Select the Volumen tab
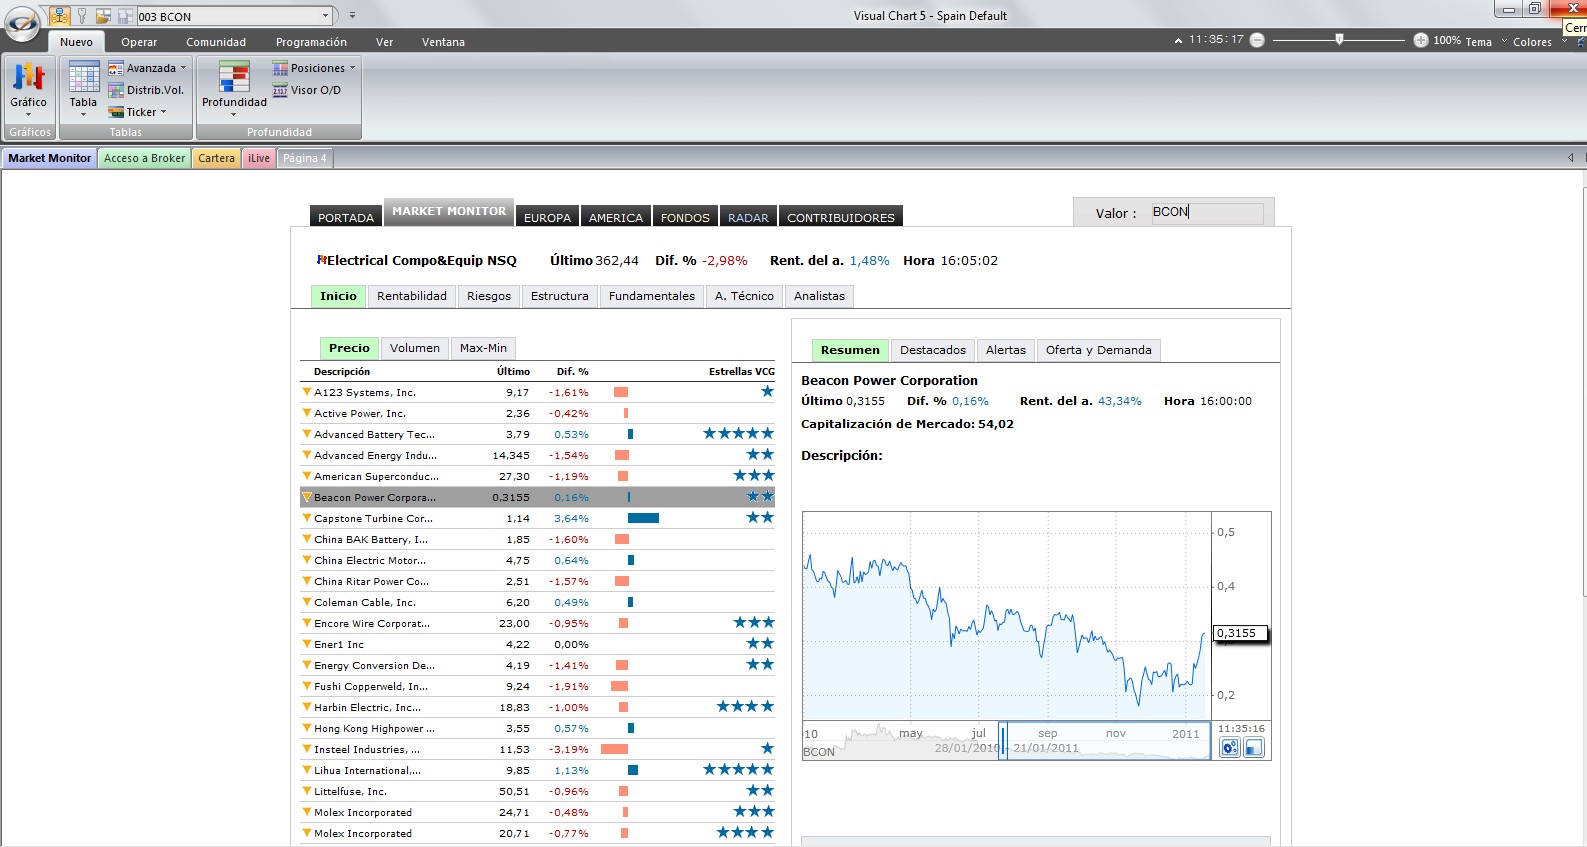1587x847 pixels. pyautogui.click(x=414, y=348)
